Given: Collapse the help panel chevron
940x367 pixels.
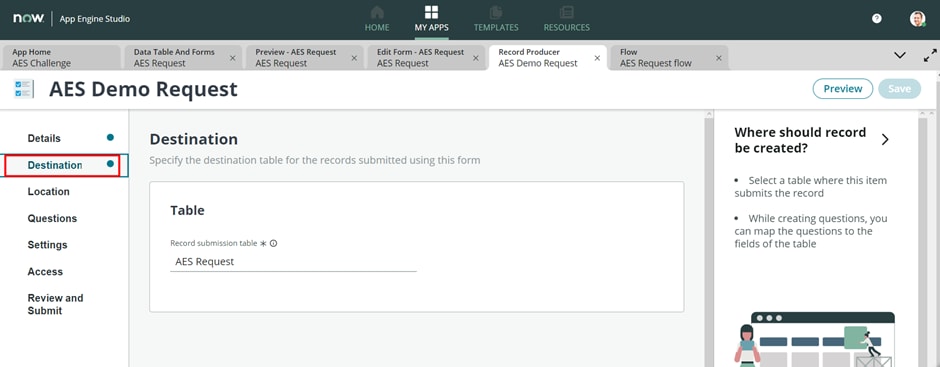Looking at the screenshot, I should pyautogui.click(x=885, y=139).
